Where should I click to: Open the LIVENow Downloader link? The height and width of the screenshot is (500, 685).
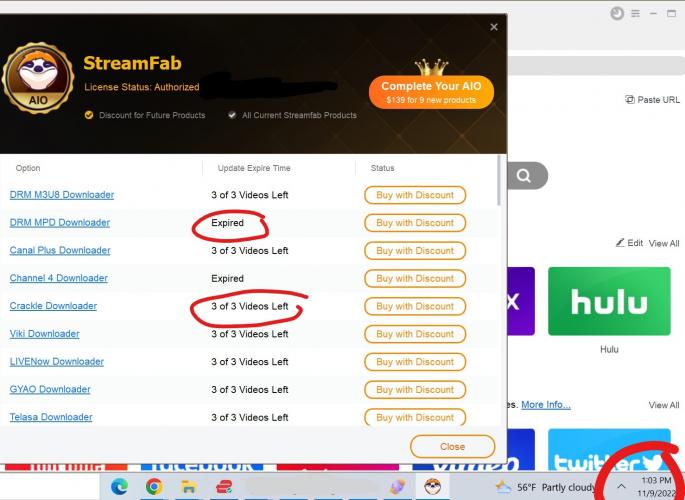pyautogui.click(x=57, y=362)
